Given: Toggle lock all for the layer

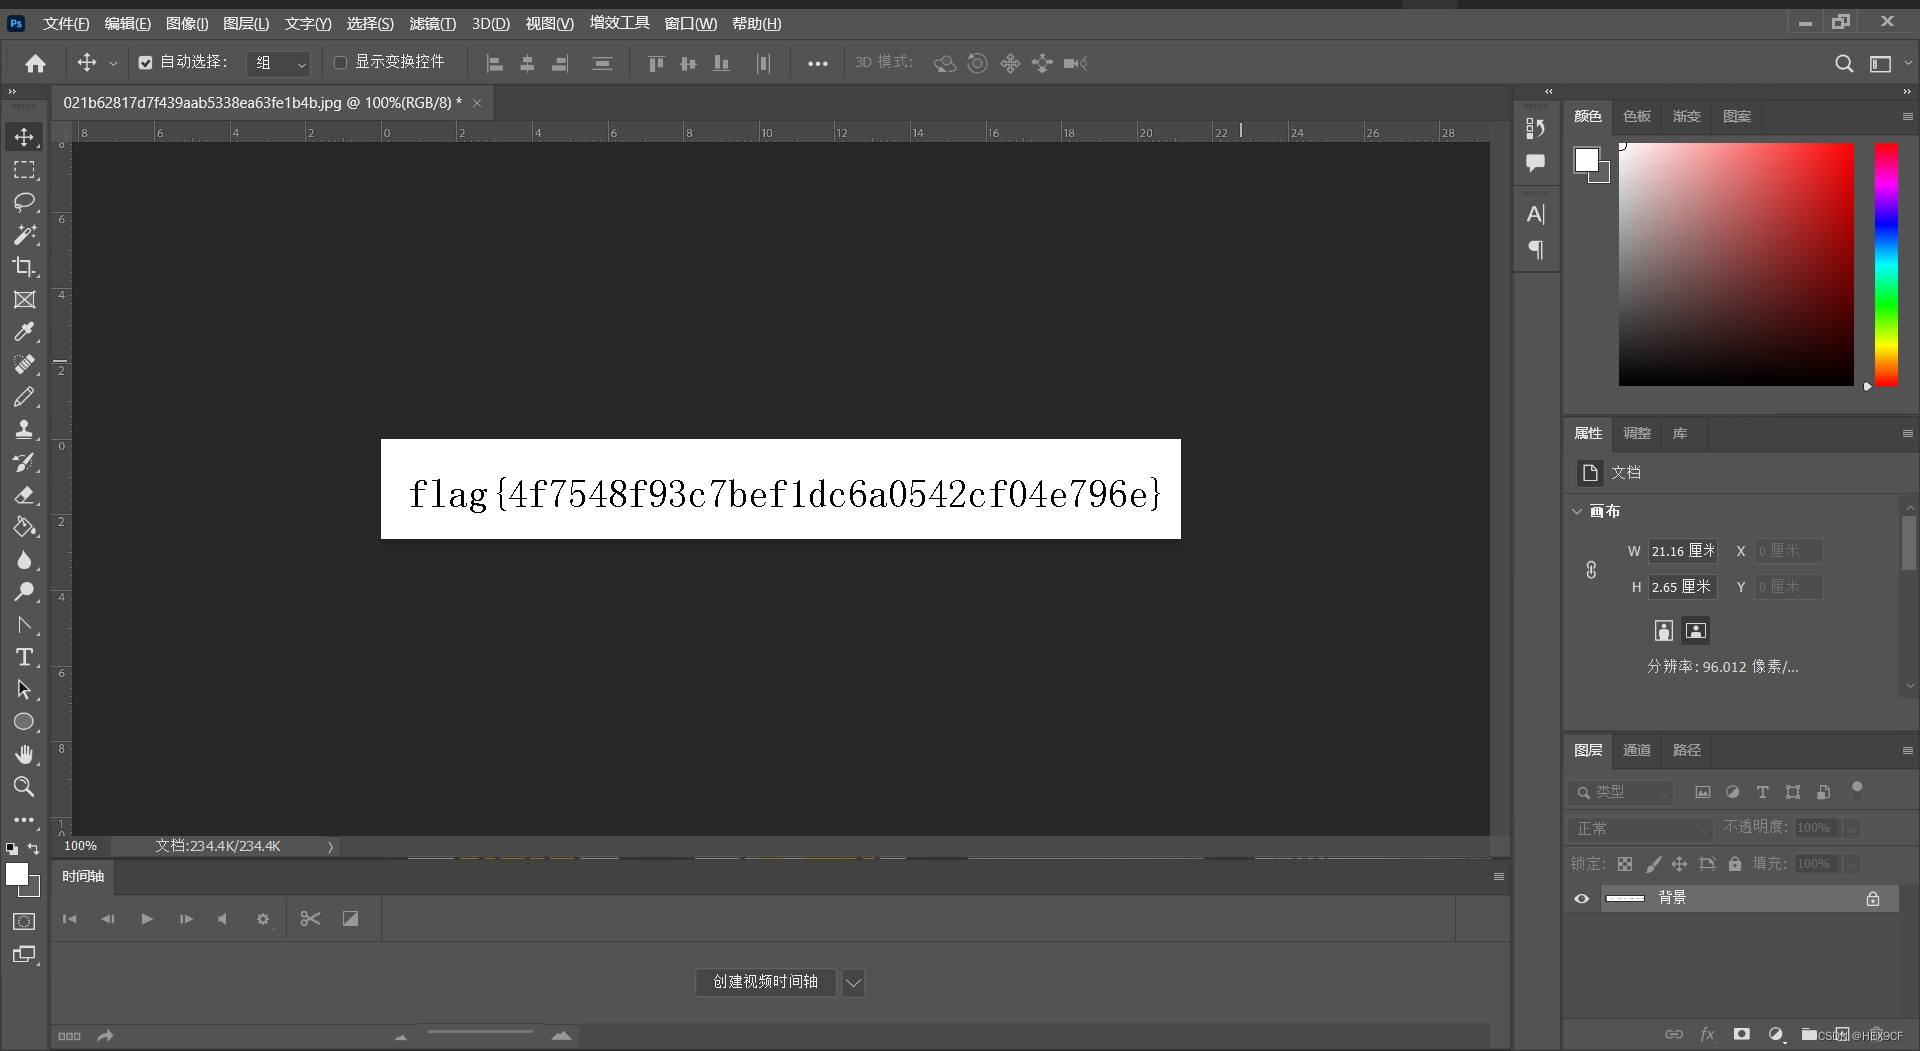Looking at the screenshot, I should pyautogui.click(x=1735, y=864).
